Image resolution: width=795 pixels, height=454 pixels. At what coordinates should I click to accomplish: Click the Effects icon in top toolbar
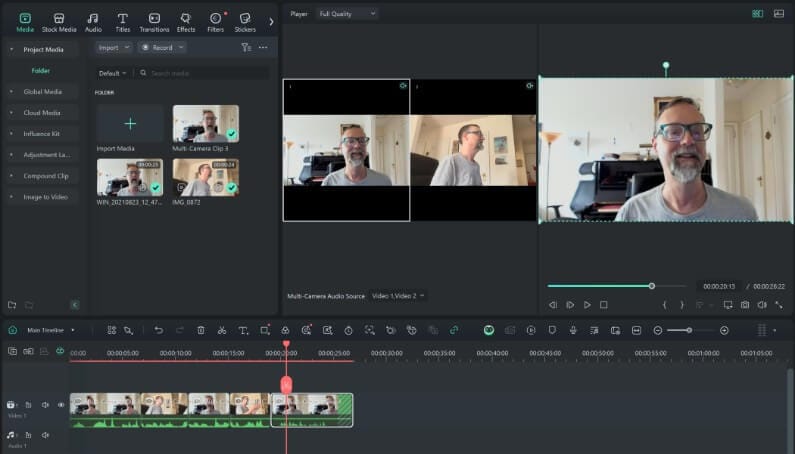coord(186,22)
